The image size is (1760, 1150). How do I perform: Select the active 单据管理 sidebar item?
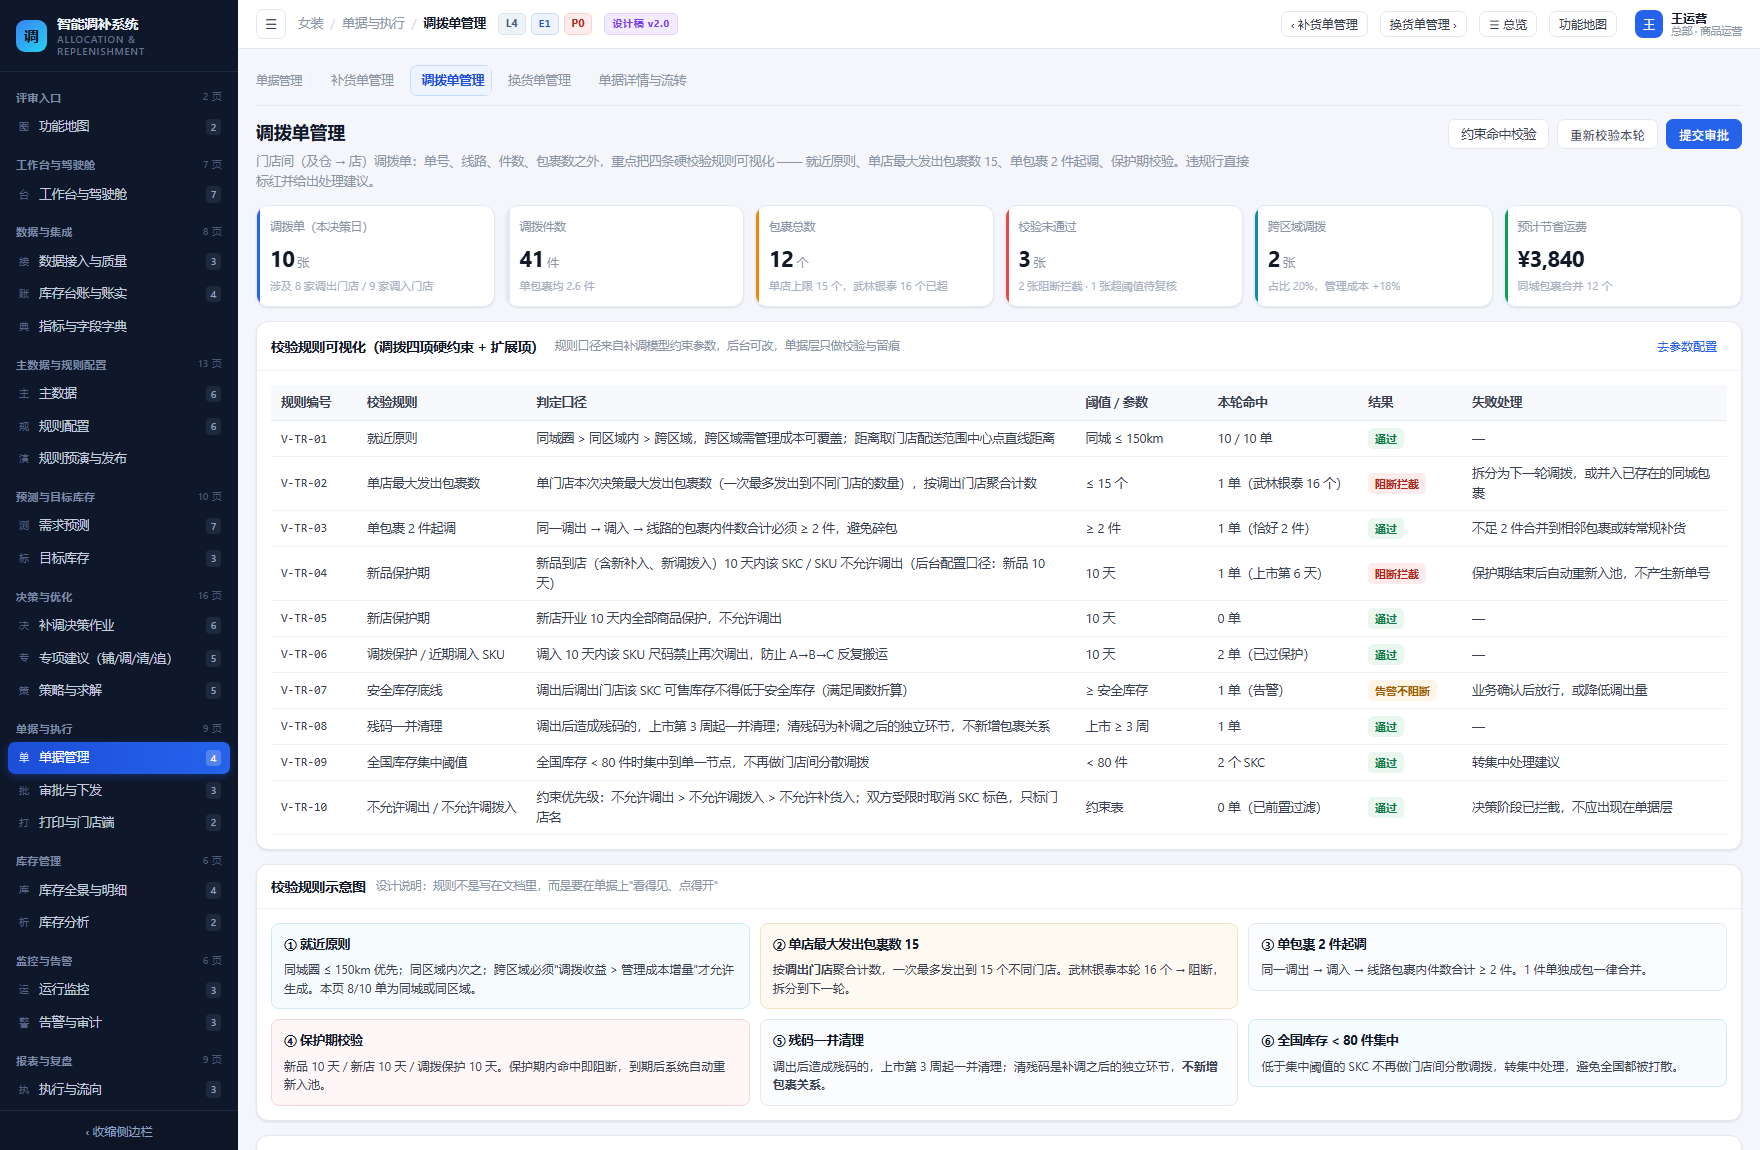click(x=119, y=757)
